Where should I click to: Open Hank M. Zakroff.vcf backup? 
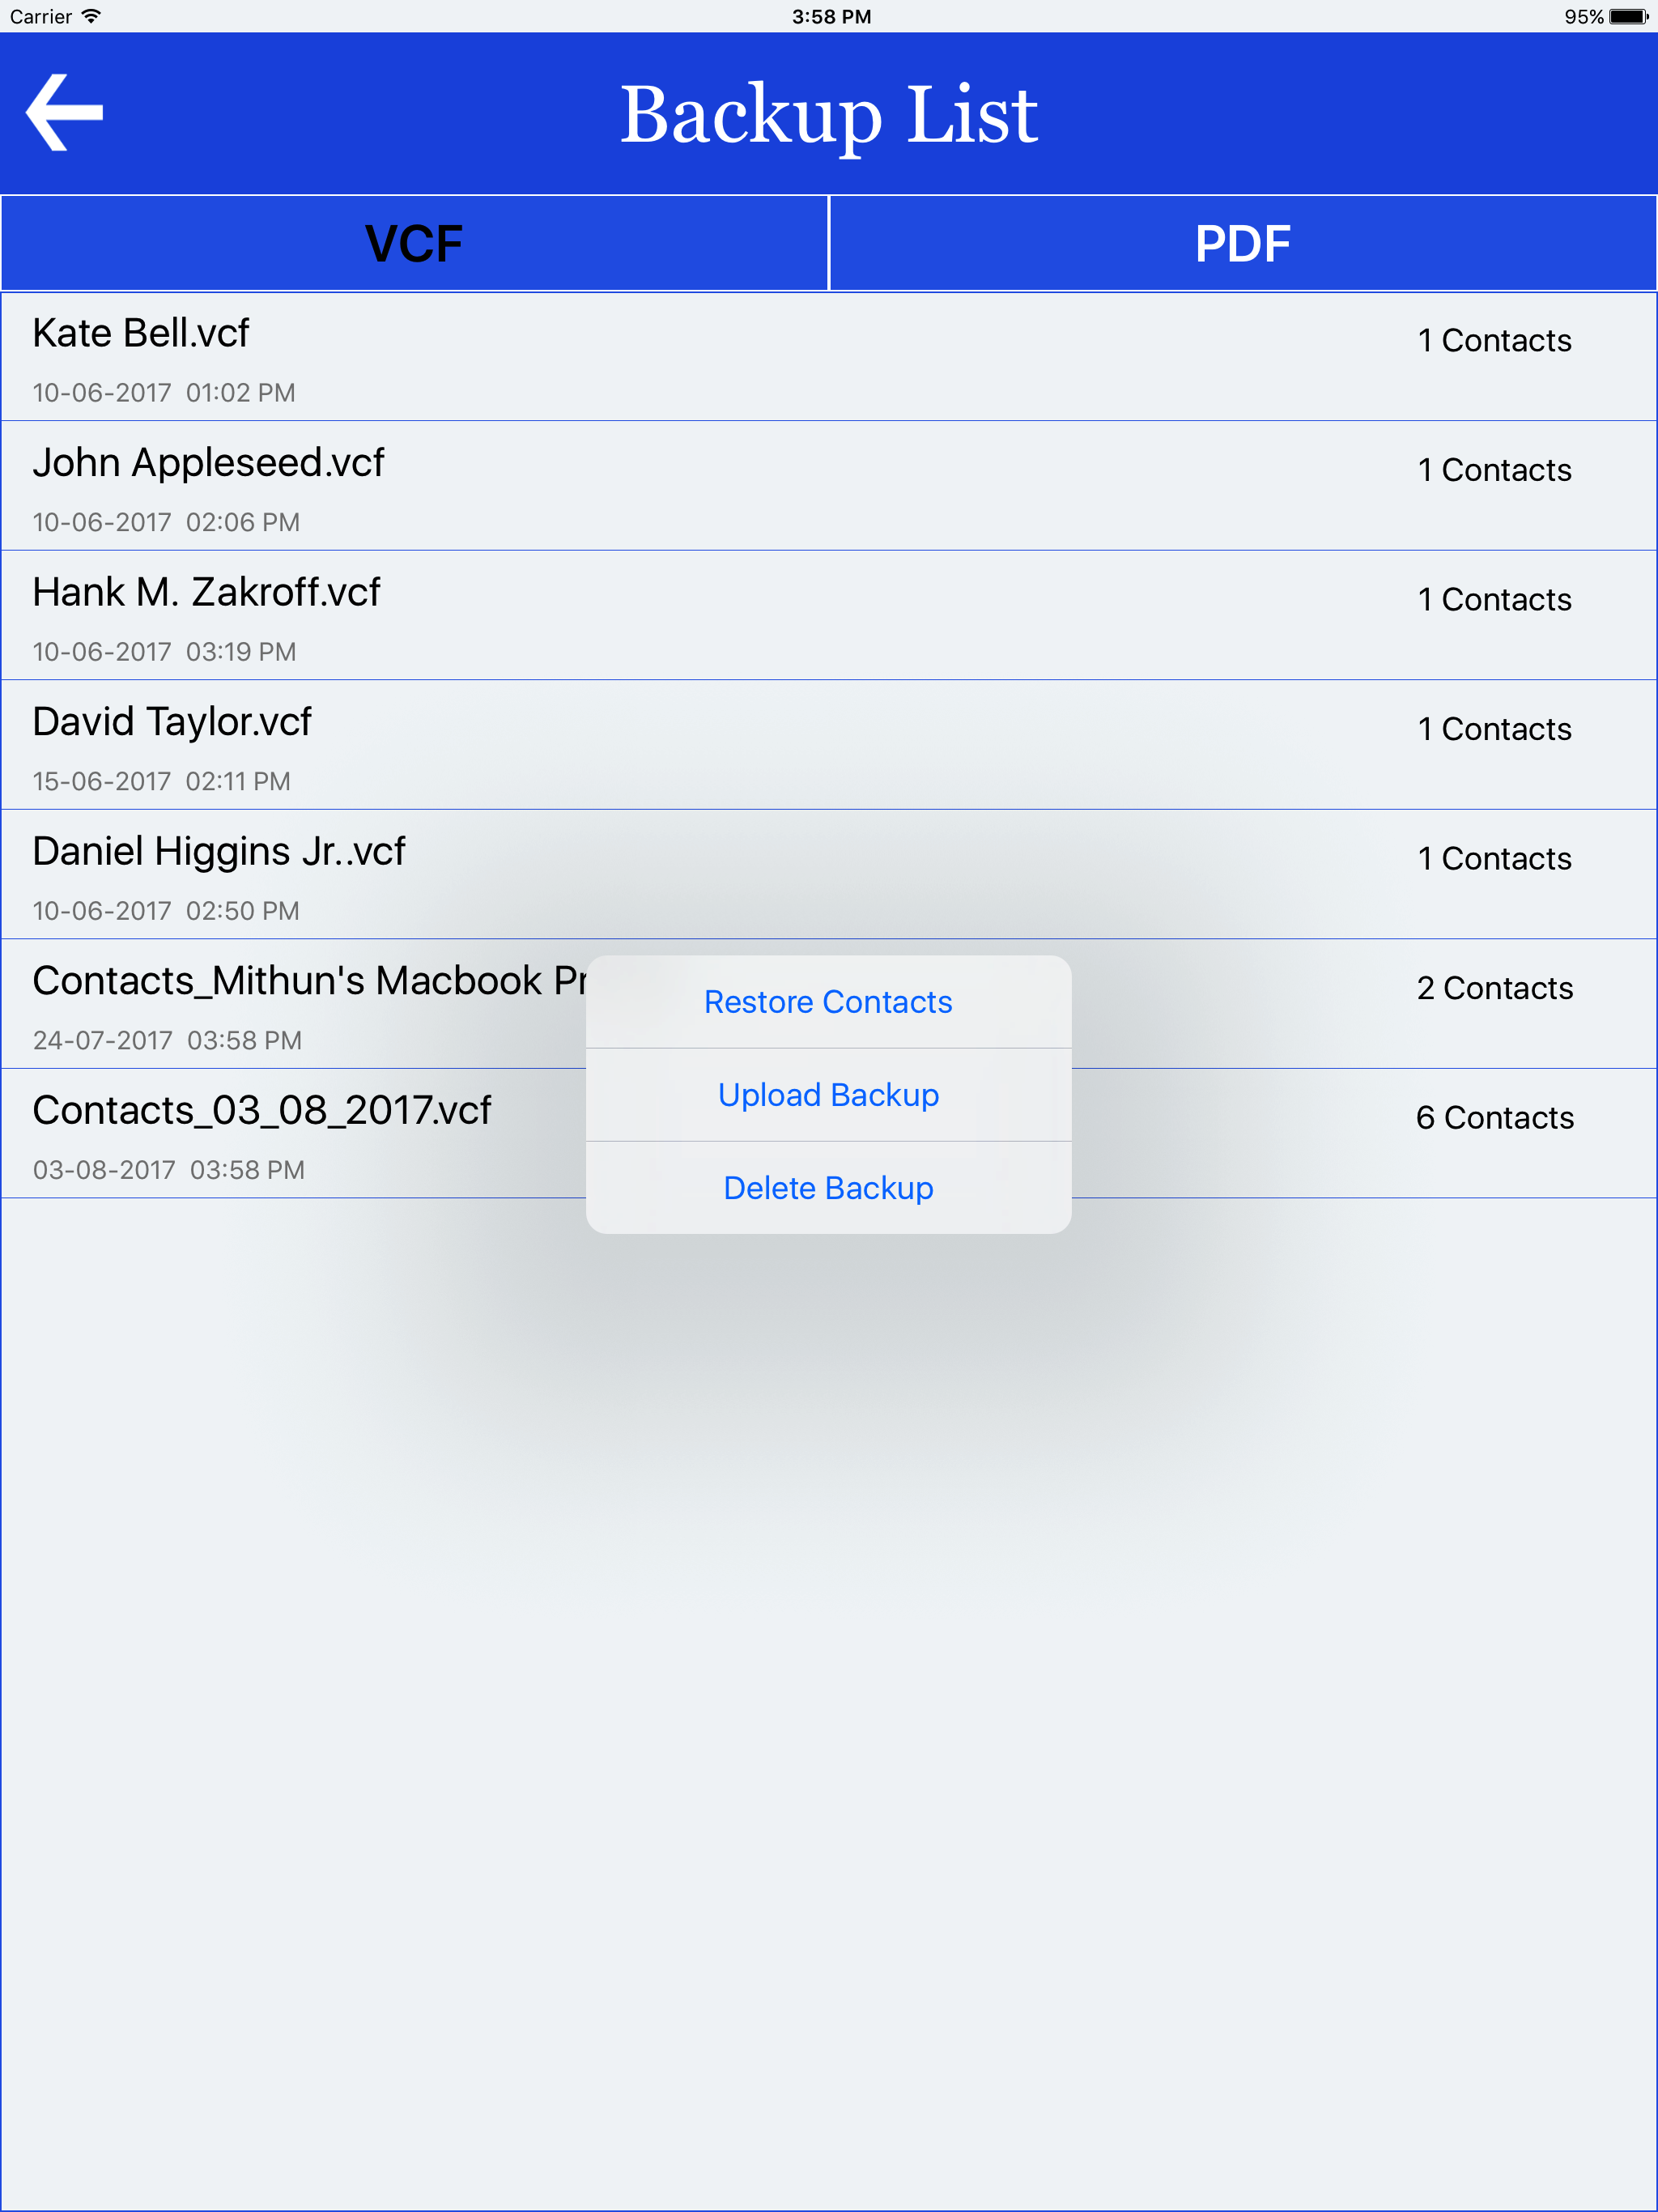[x=829, y=616]
